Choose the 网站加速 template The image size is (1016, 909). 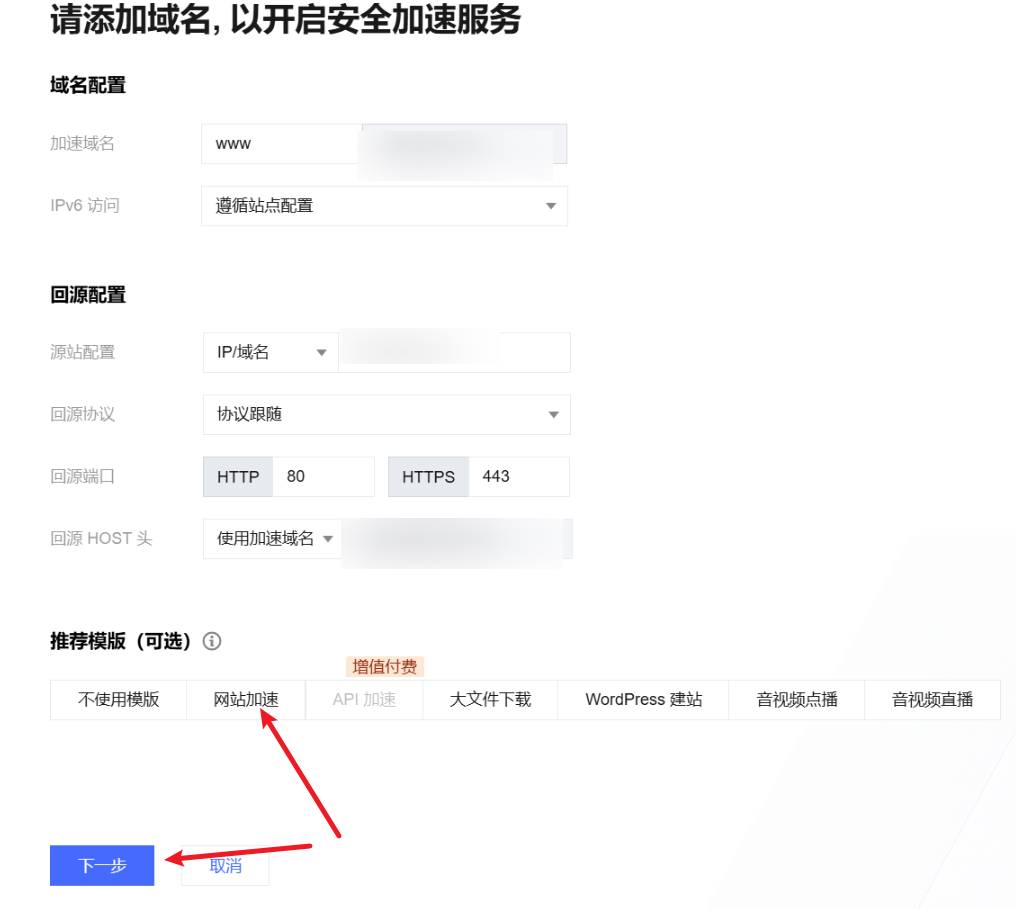click(246, 700)
